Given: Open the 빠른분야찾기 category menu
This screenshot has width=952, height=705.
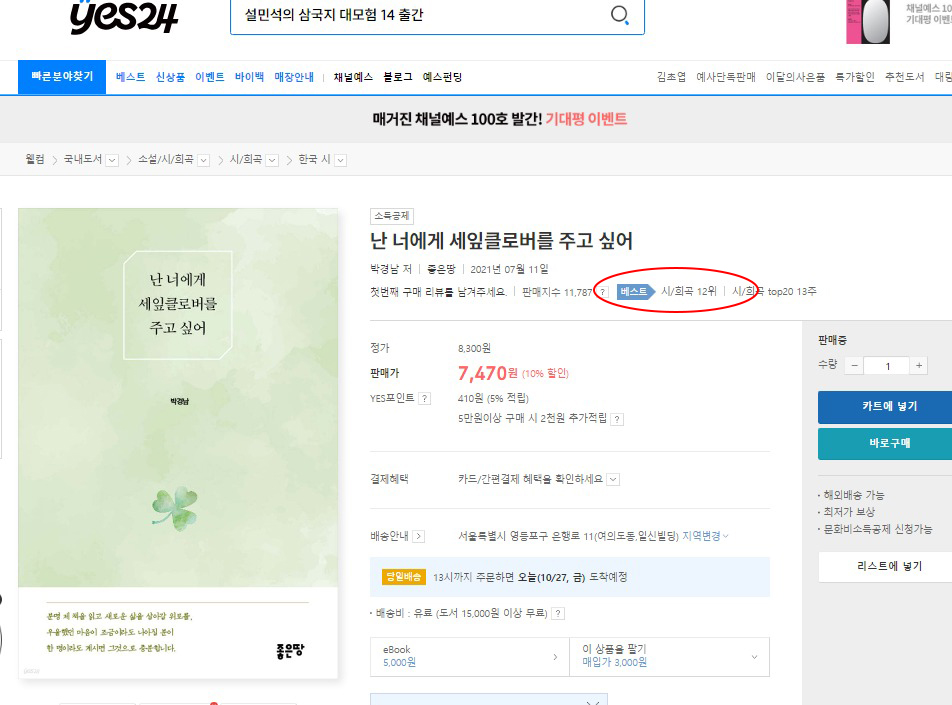Looking at the screenshot, I should [x=62, y=77].
